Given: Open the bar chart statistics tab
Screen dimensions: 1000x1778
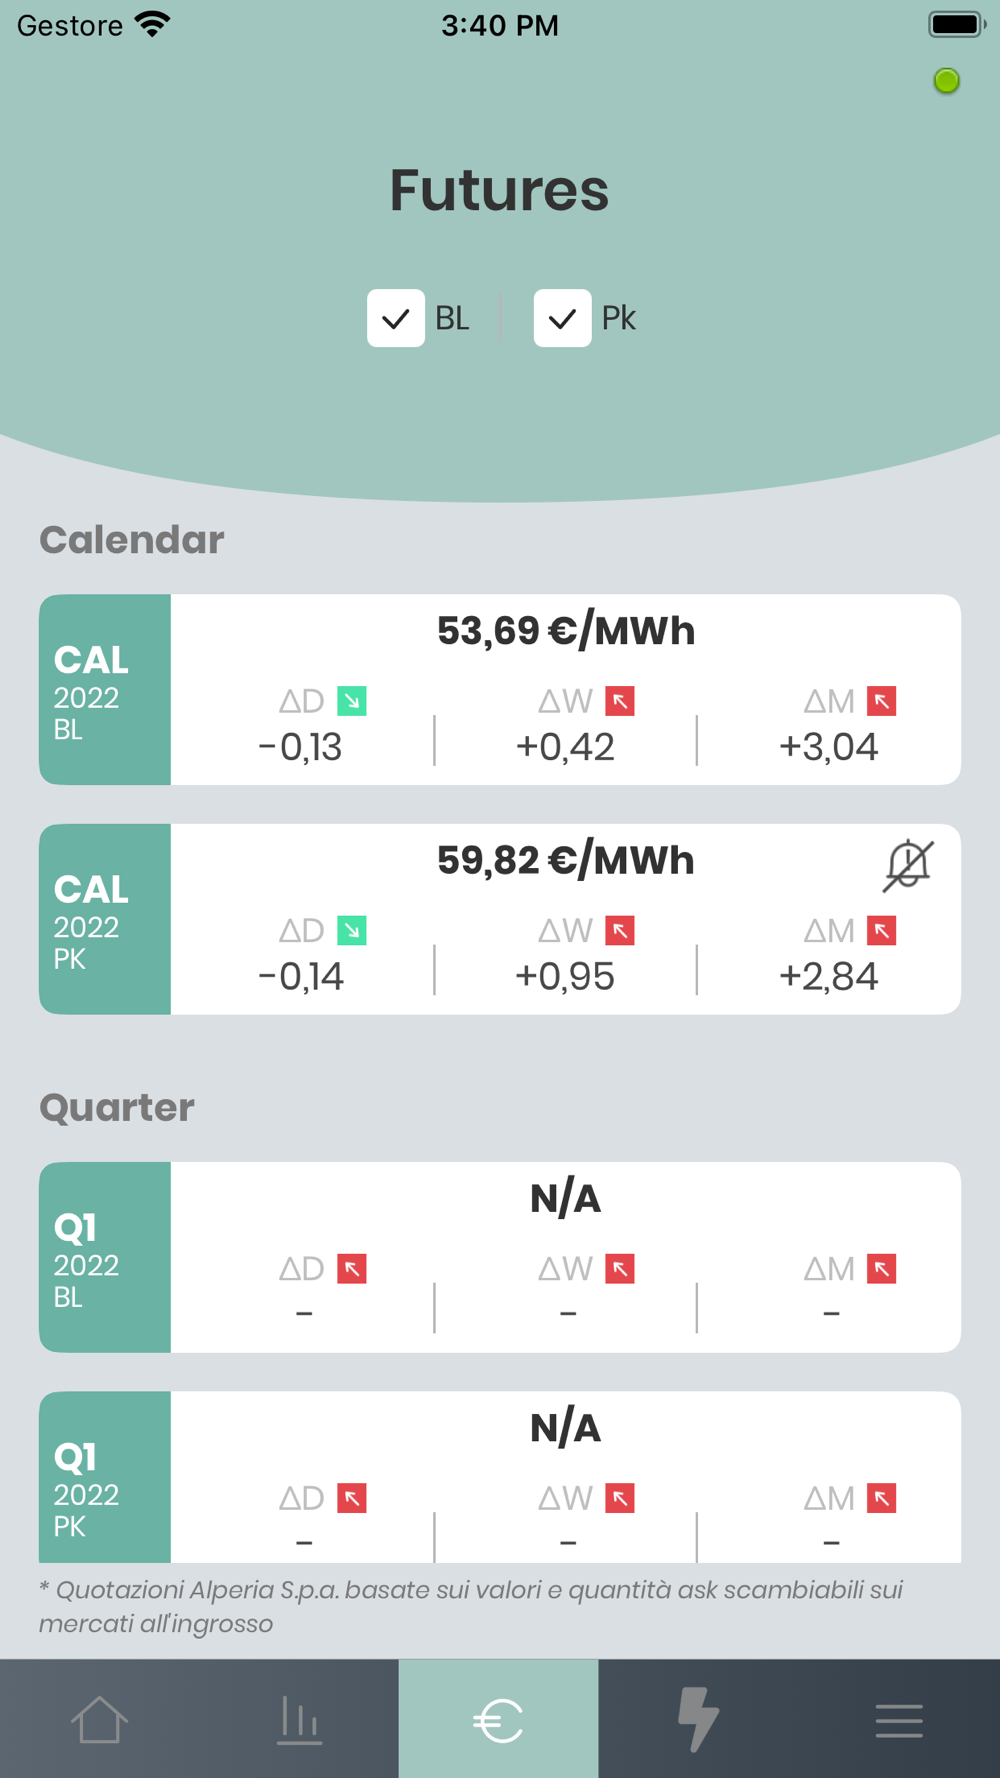Looking at the screenshot, I should point(299,1719).
